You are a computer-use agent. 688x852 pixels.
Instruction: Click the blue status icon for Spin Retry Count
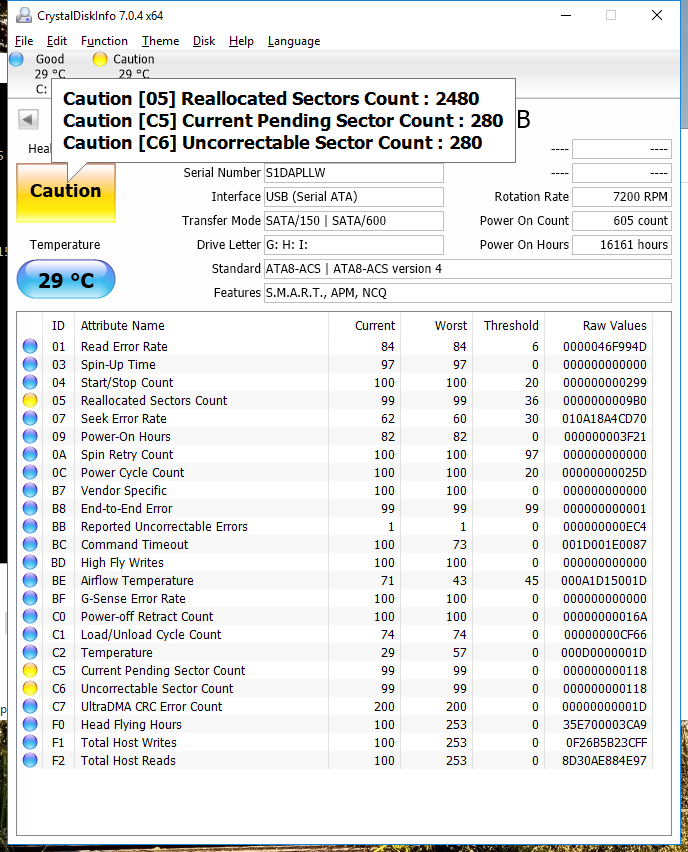[x=30, y=454]
